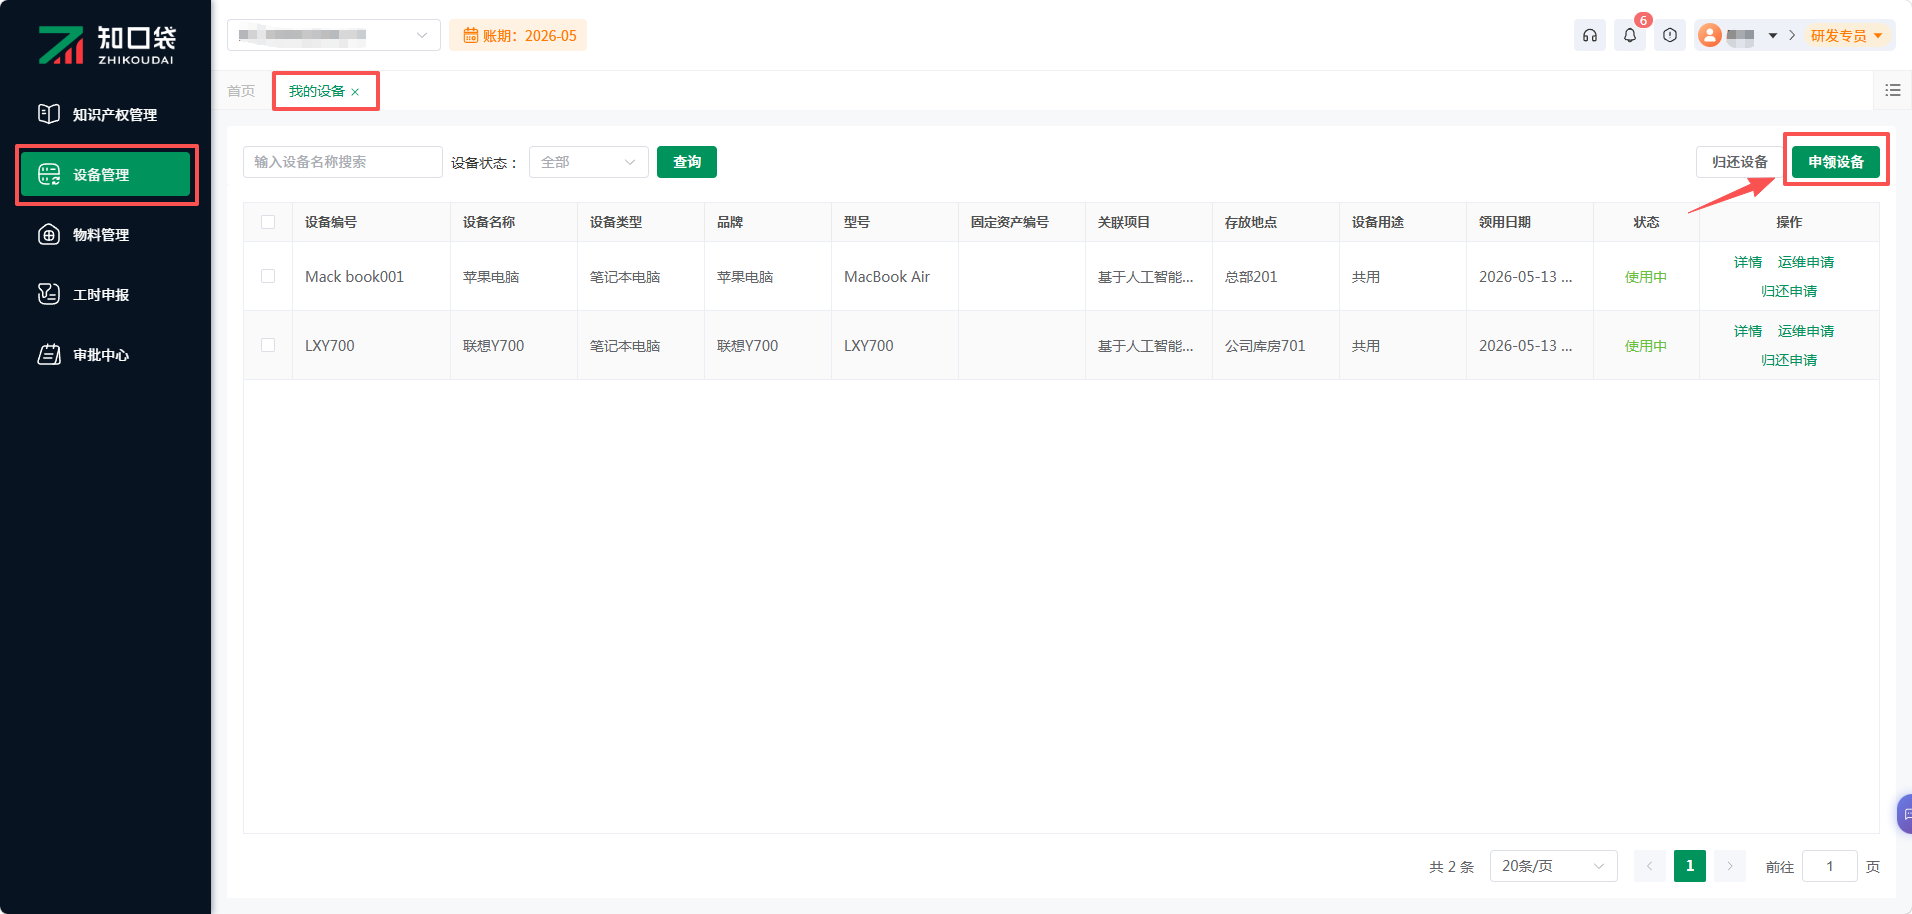Open the floating chat widget icon
Viewport: 1912px width, 914px height.
coord(1905,814)
